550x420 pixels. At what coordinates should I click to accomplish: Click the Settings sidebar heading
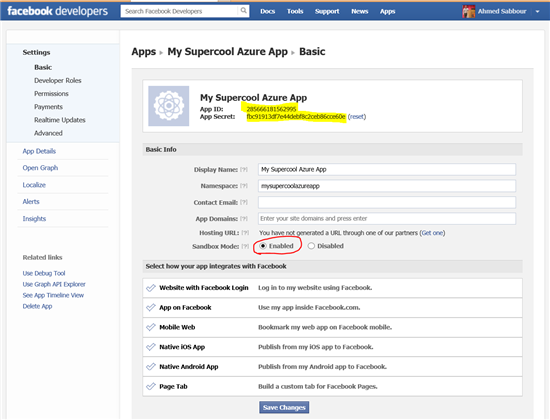[x=36, y=53]
